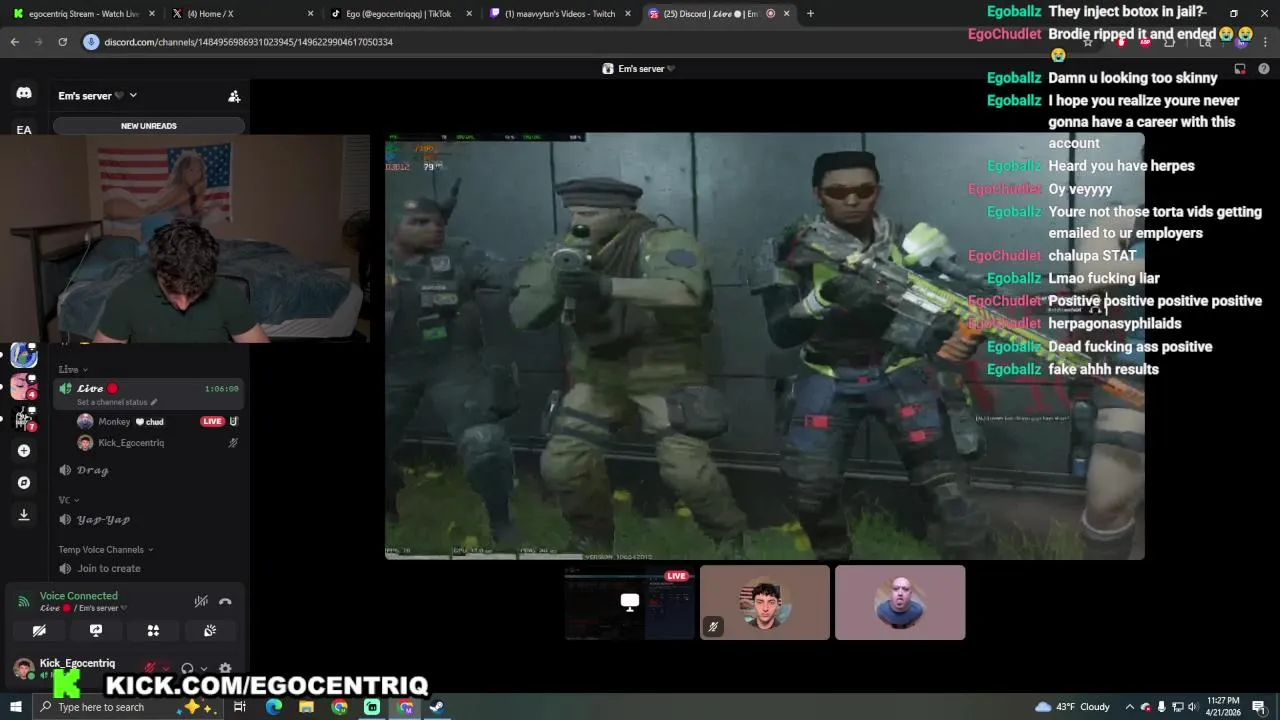This screenshot has height=720, width=1280.
Task: Go back with browser back arrow
Action: coord(15,42)
